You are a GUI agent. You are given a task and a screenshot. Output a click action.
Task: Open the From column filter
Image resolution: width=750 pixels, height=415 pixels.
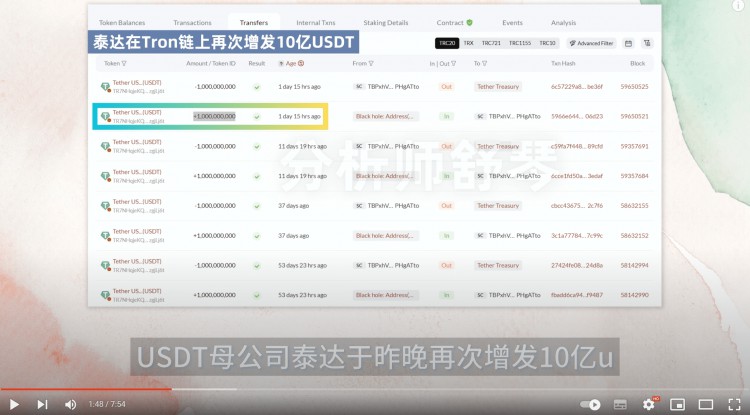371,64
